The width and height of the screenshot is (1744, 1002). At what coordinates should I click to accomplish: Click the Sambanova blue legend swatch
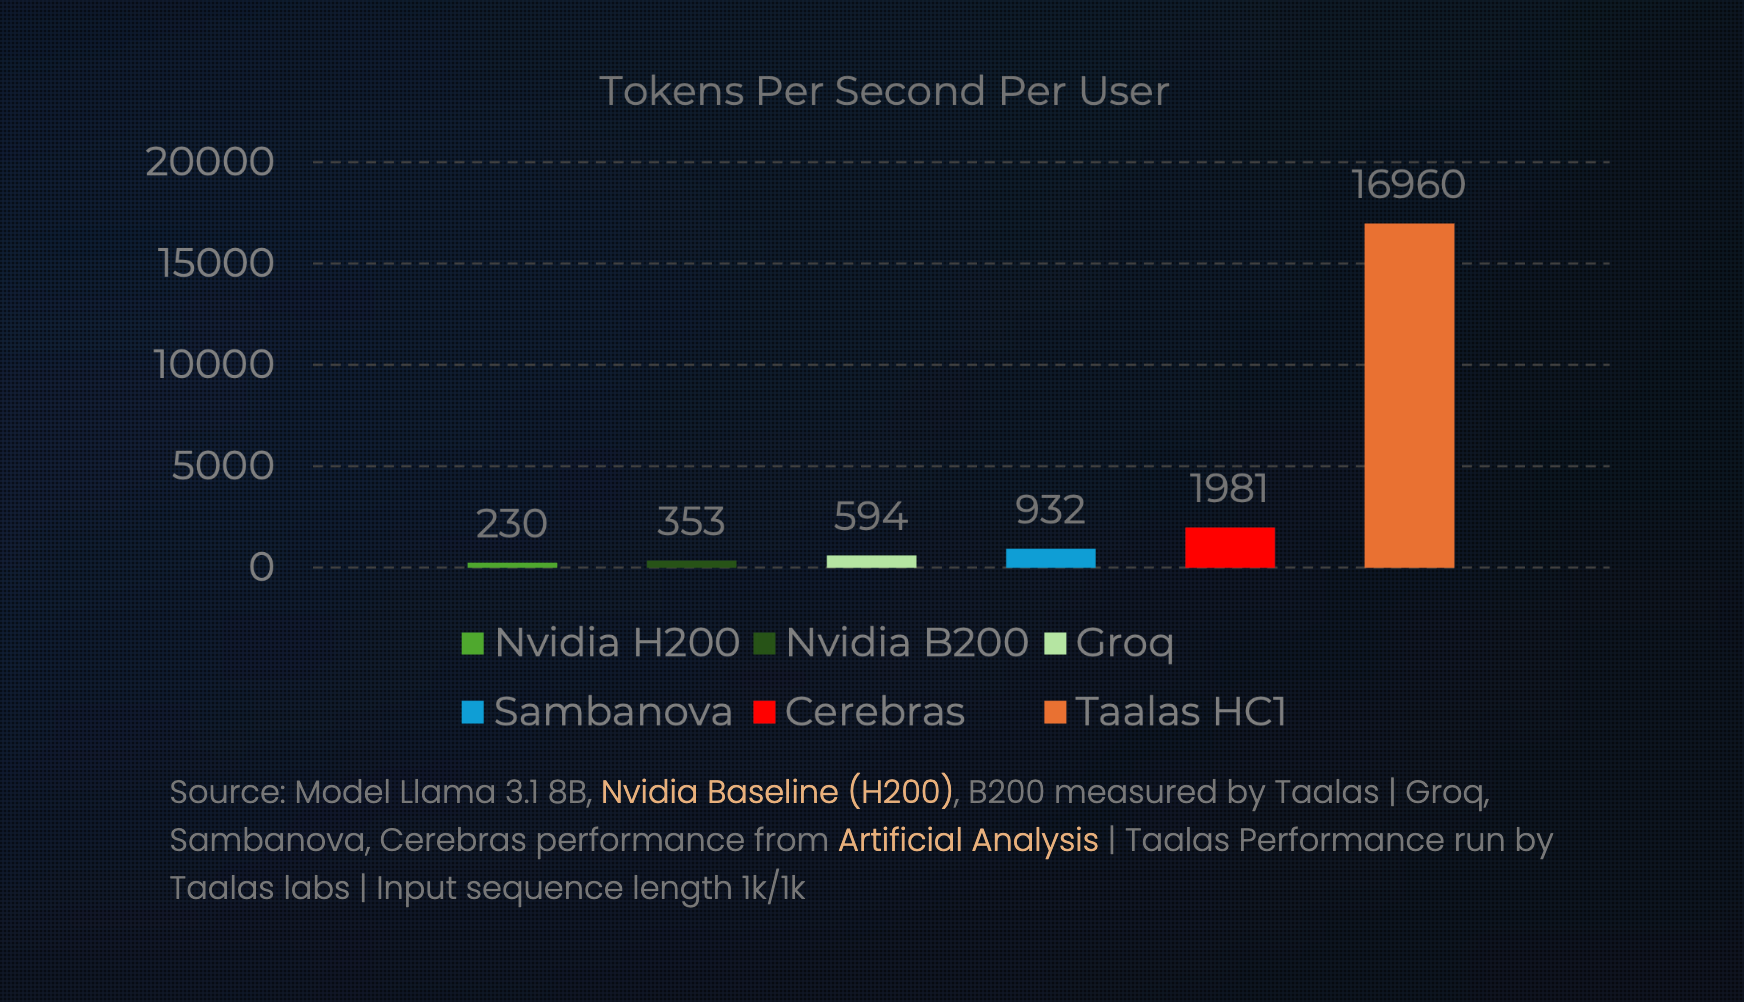pos(473,712)
